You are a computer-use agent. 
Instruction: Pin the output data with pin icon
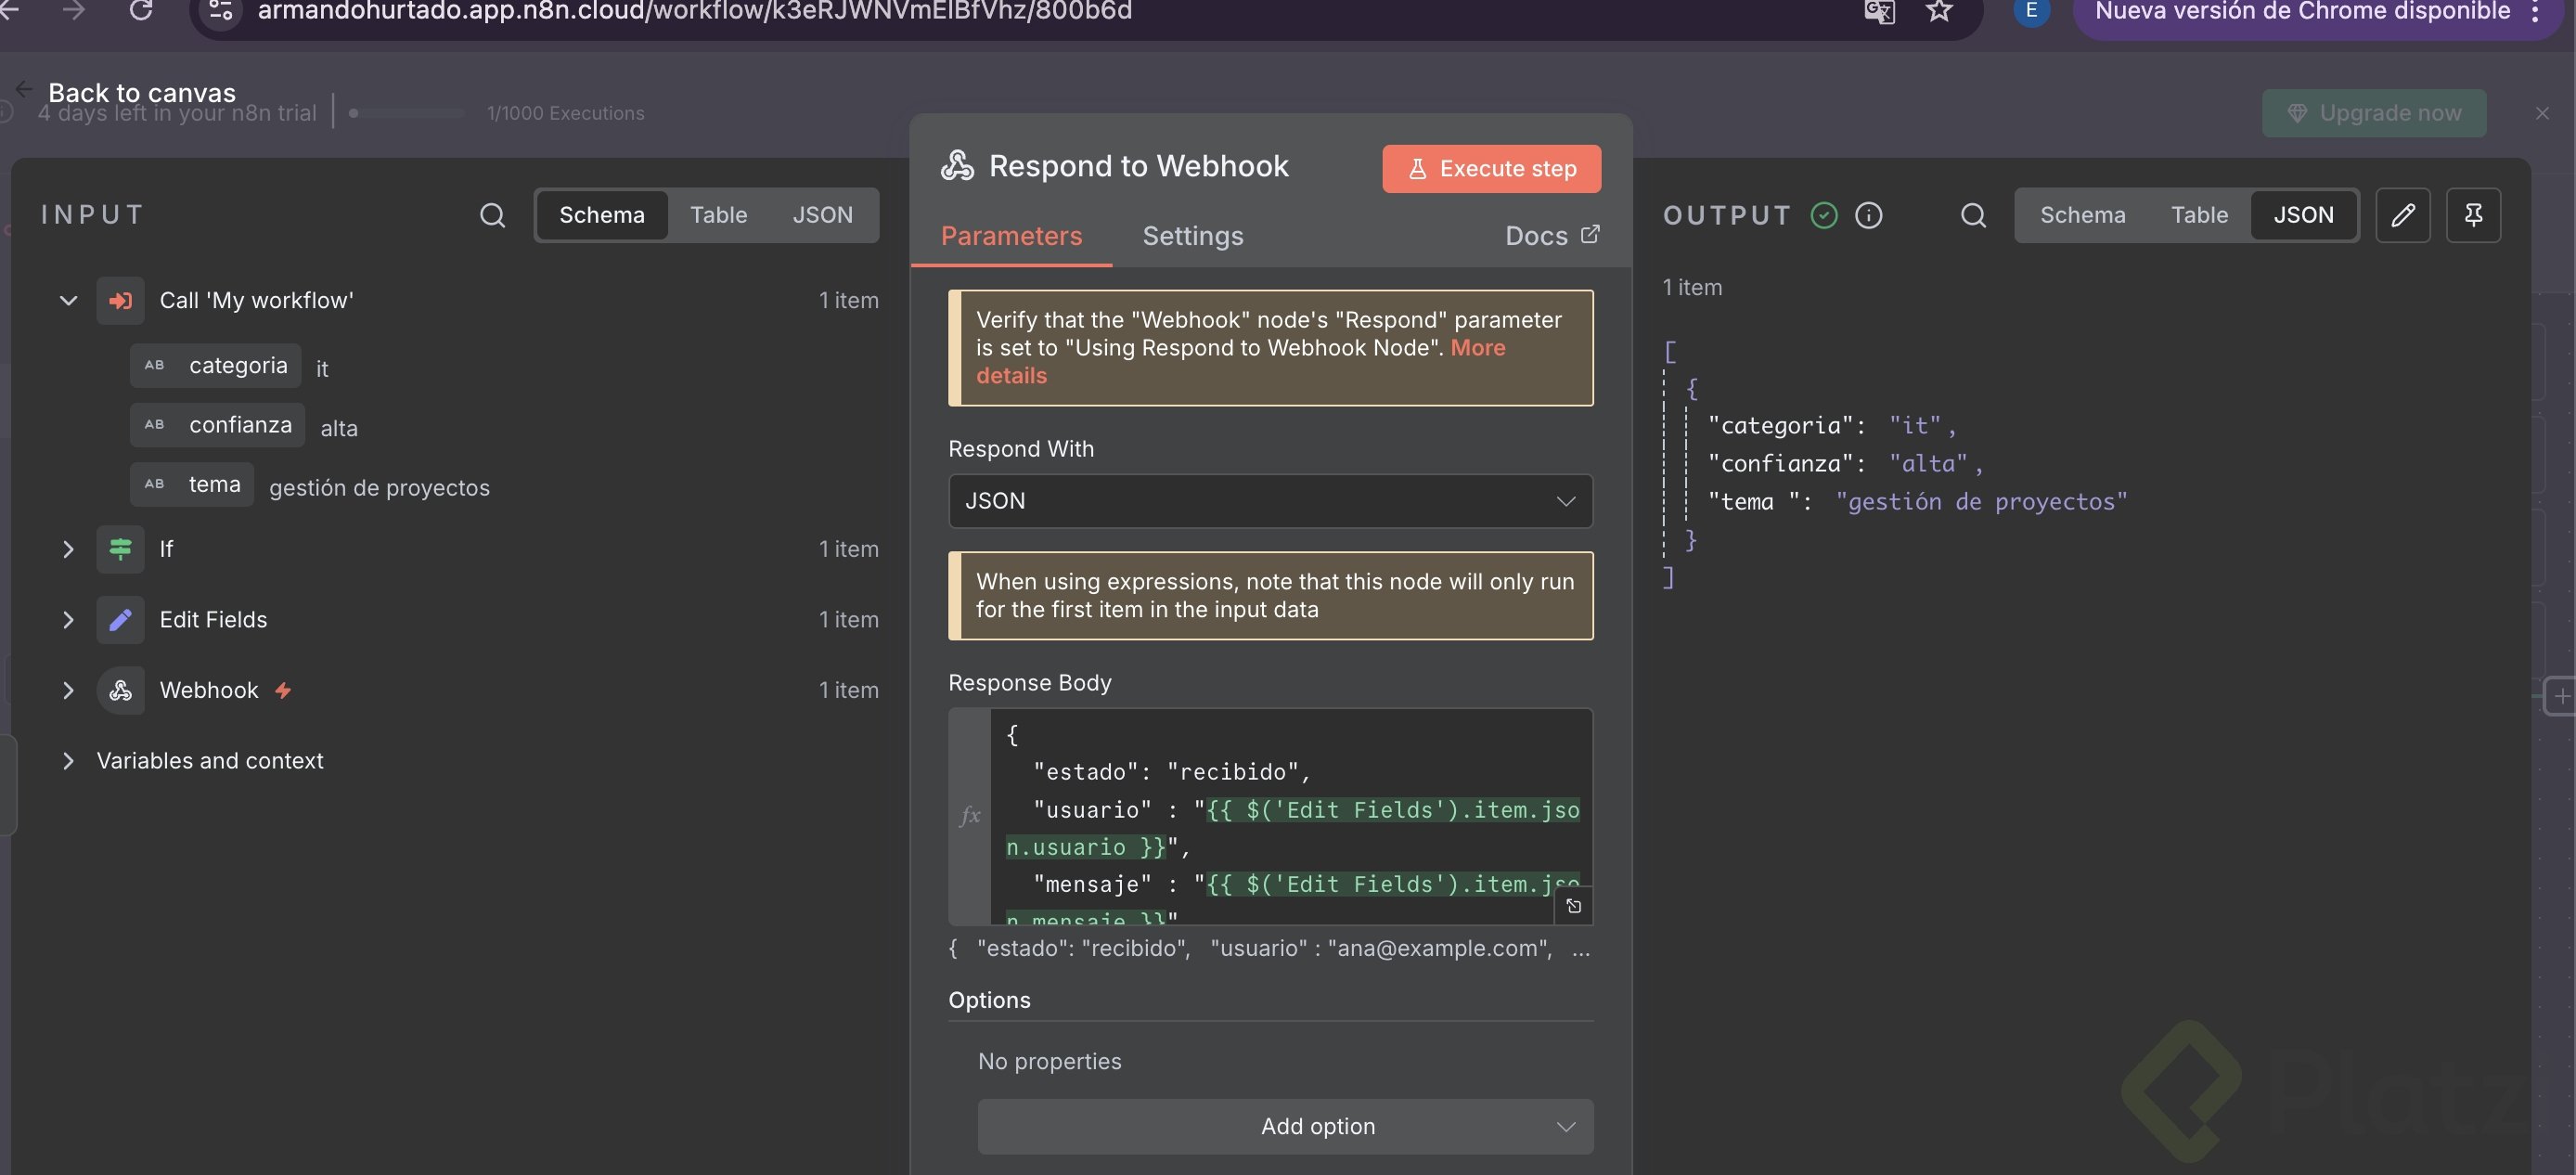point(2473,215)
